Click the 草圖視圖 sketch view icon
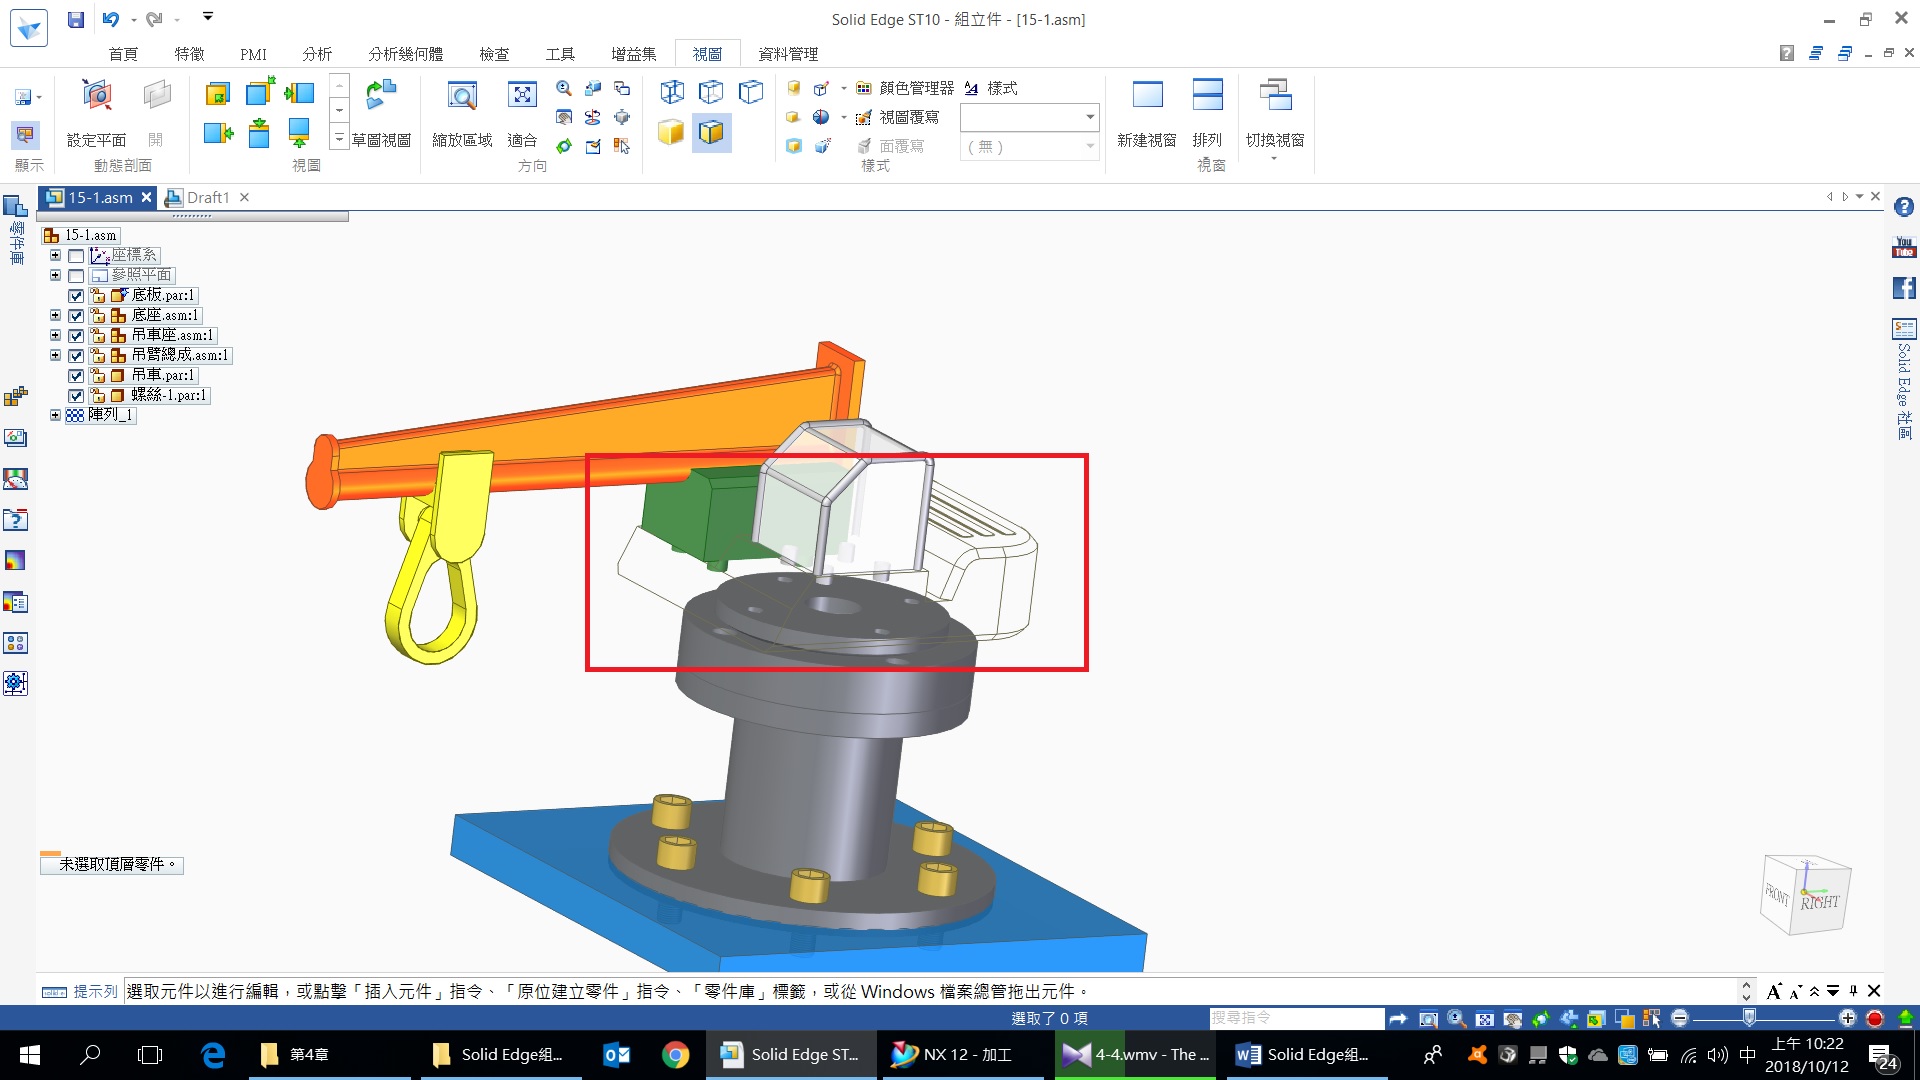This screenshot has width=1920, height=1080. pyautogui.click(x=381, y=97)
